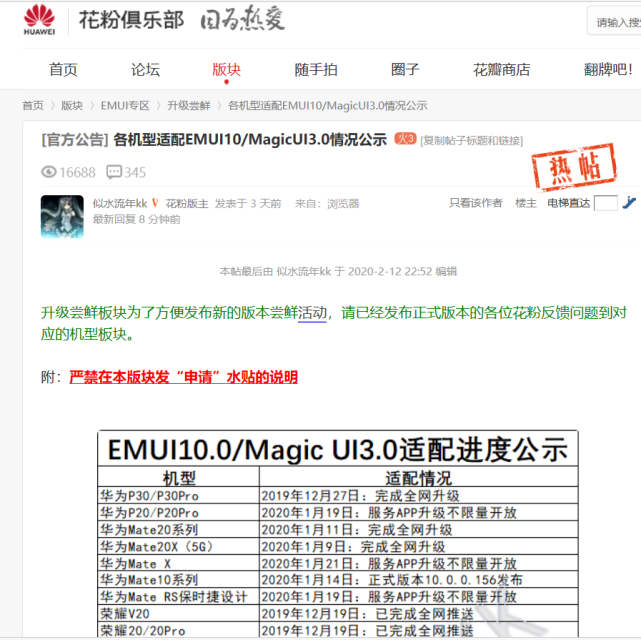Click the table cell 华为Mate10系列
Image resolution: width=641 pixels, height=640 pixels.
click(179, 580)
